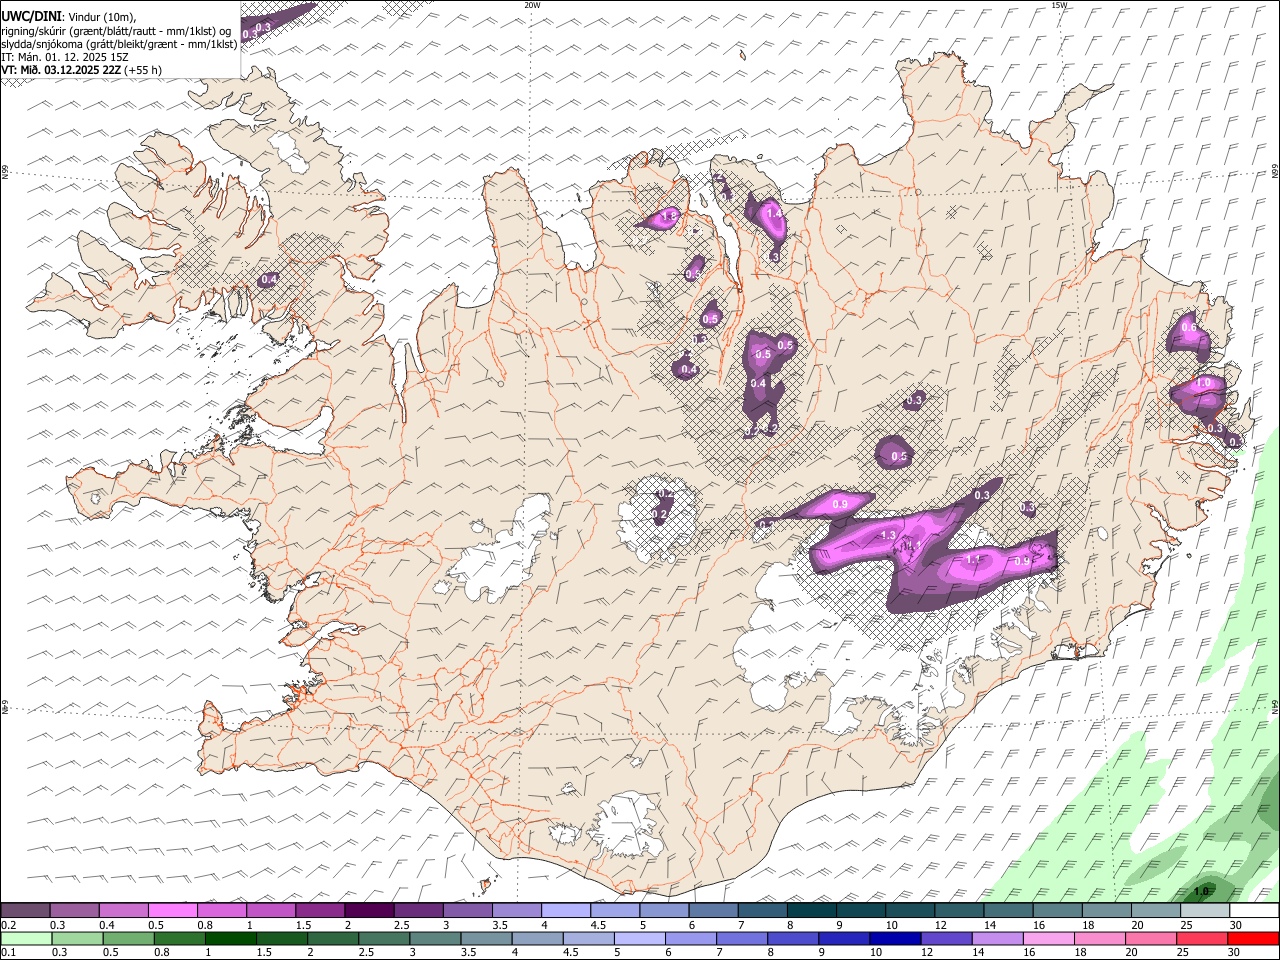Choose the snow legend swatch between 3 and 3.5

pyautogui.click(x=467, y=910)
